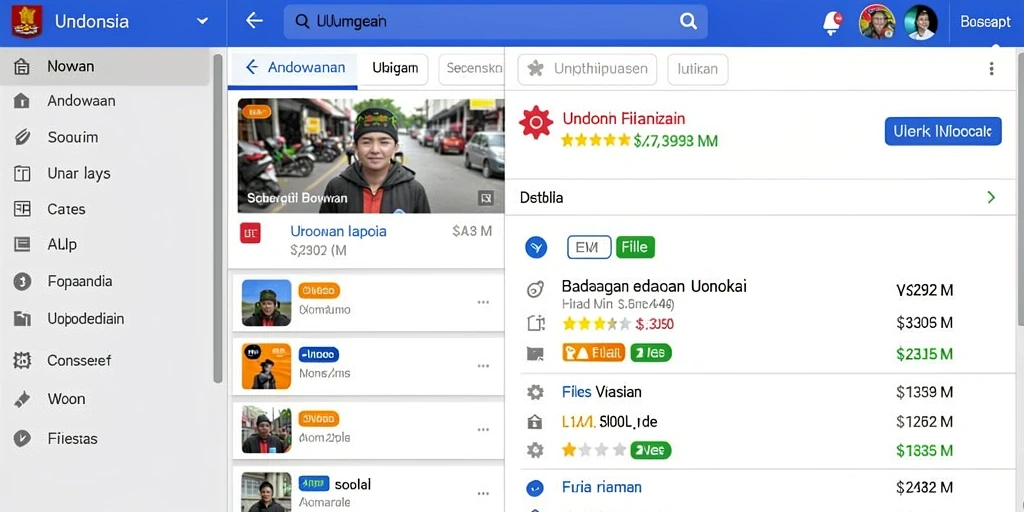Viewport: 1024px width, 512px height.
Task: Click the blue round check icon beside EM
Action: (536, 248)
